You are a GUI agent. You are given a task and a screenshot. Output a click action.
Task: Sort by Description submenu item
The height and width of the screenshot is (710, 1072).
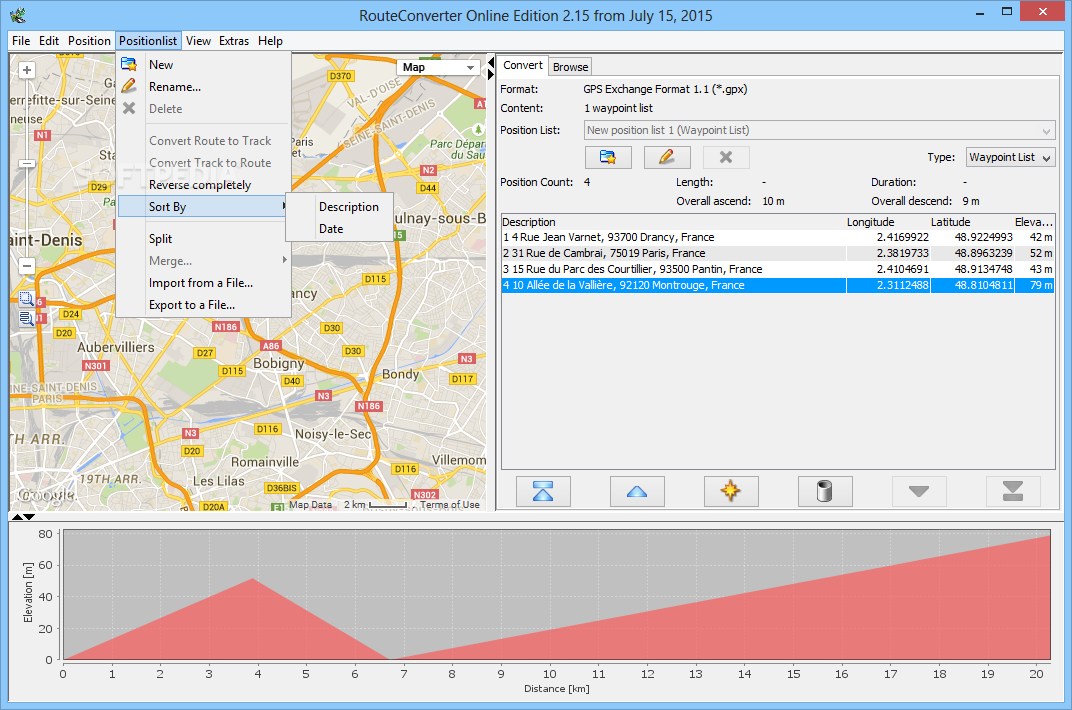tap(349, 206)
